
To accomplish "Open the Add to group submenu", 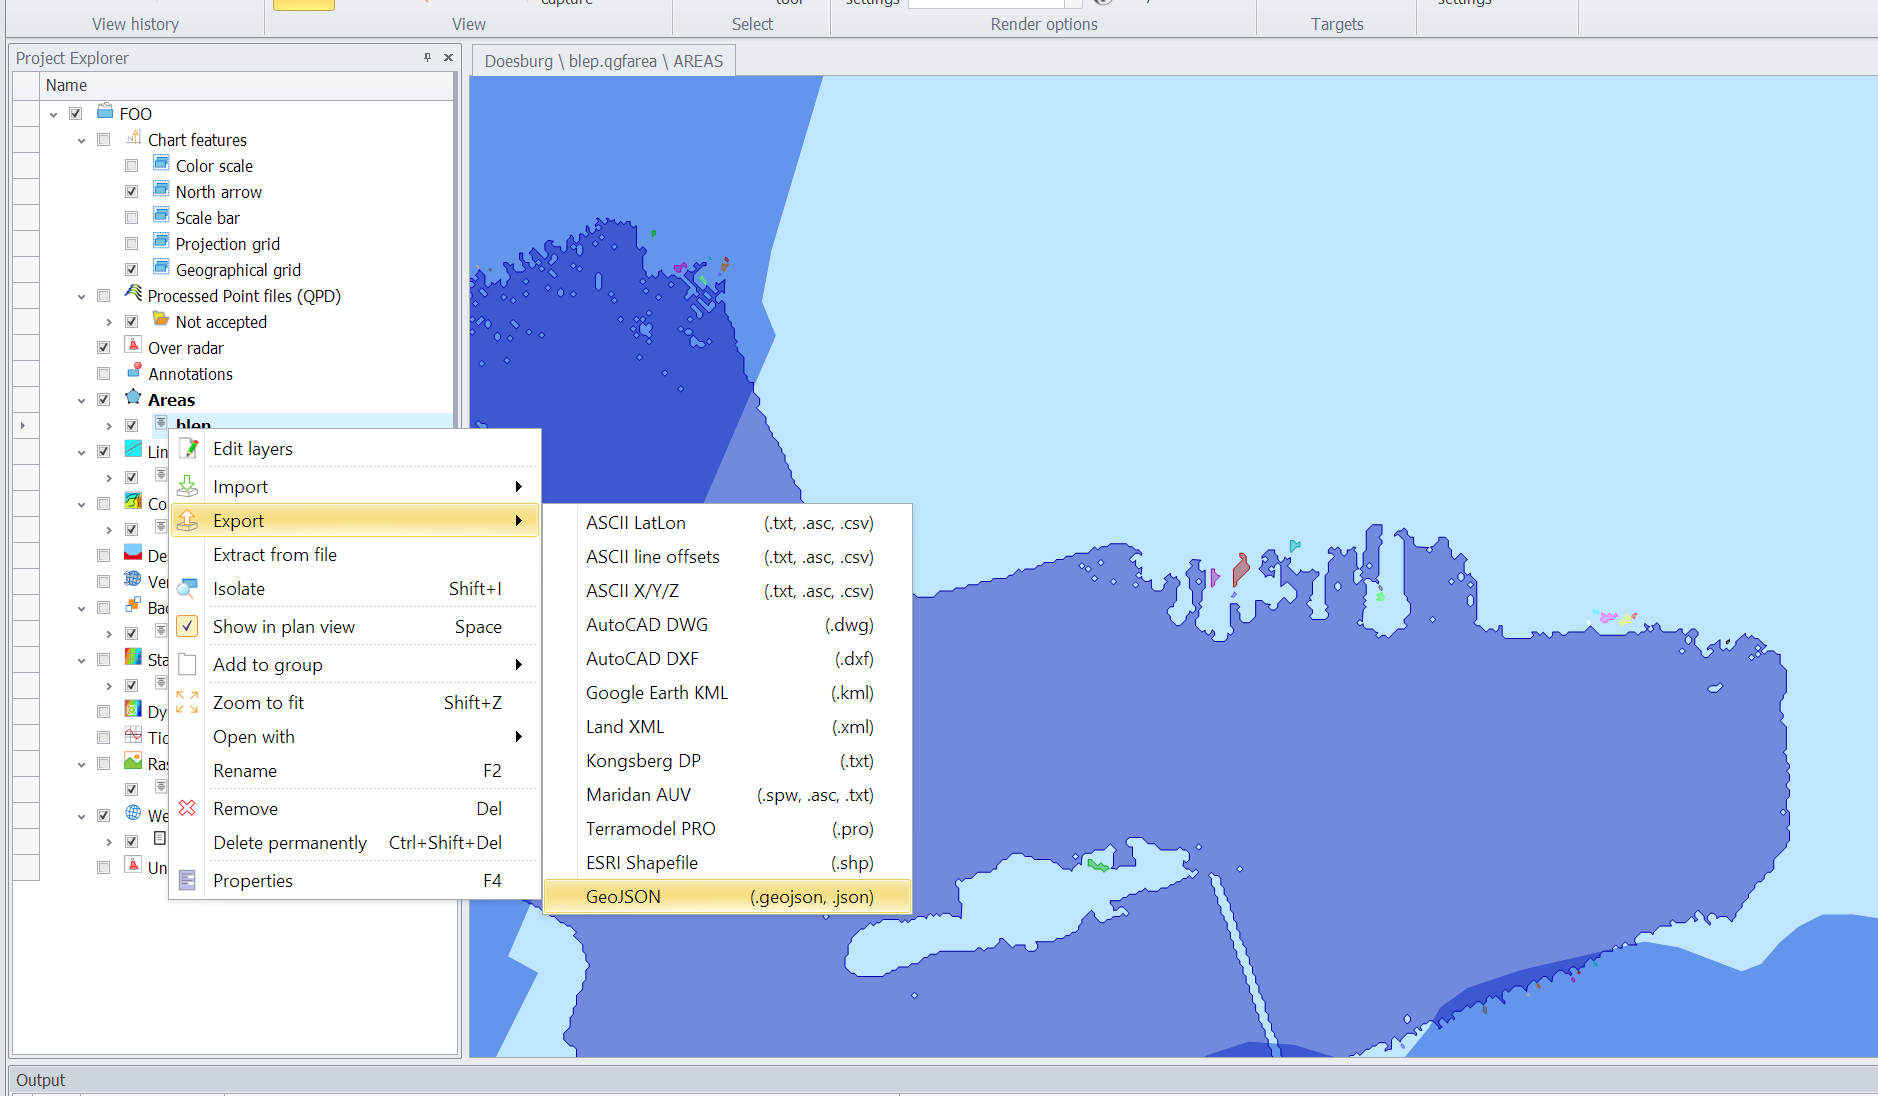I will pos(267,664).
